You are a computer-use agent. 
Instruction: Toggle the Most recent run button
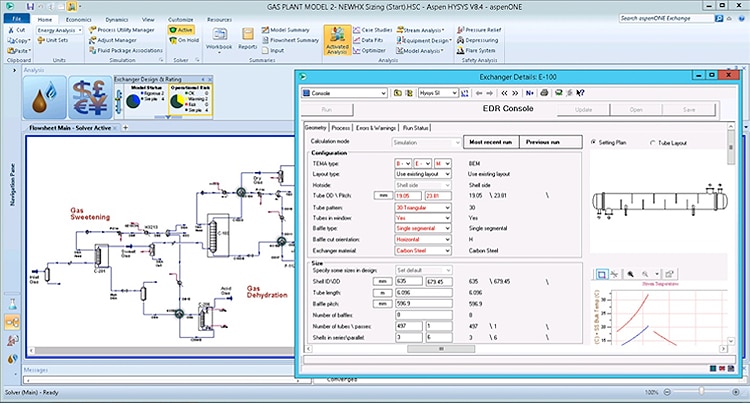(491, 142)
